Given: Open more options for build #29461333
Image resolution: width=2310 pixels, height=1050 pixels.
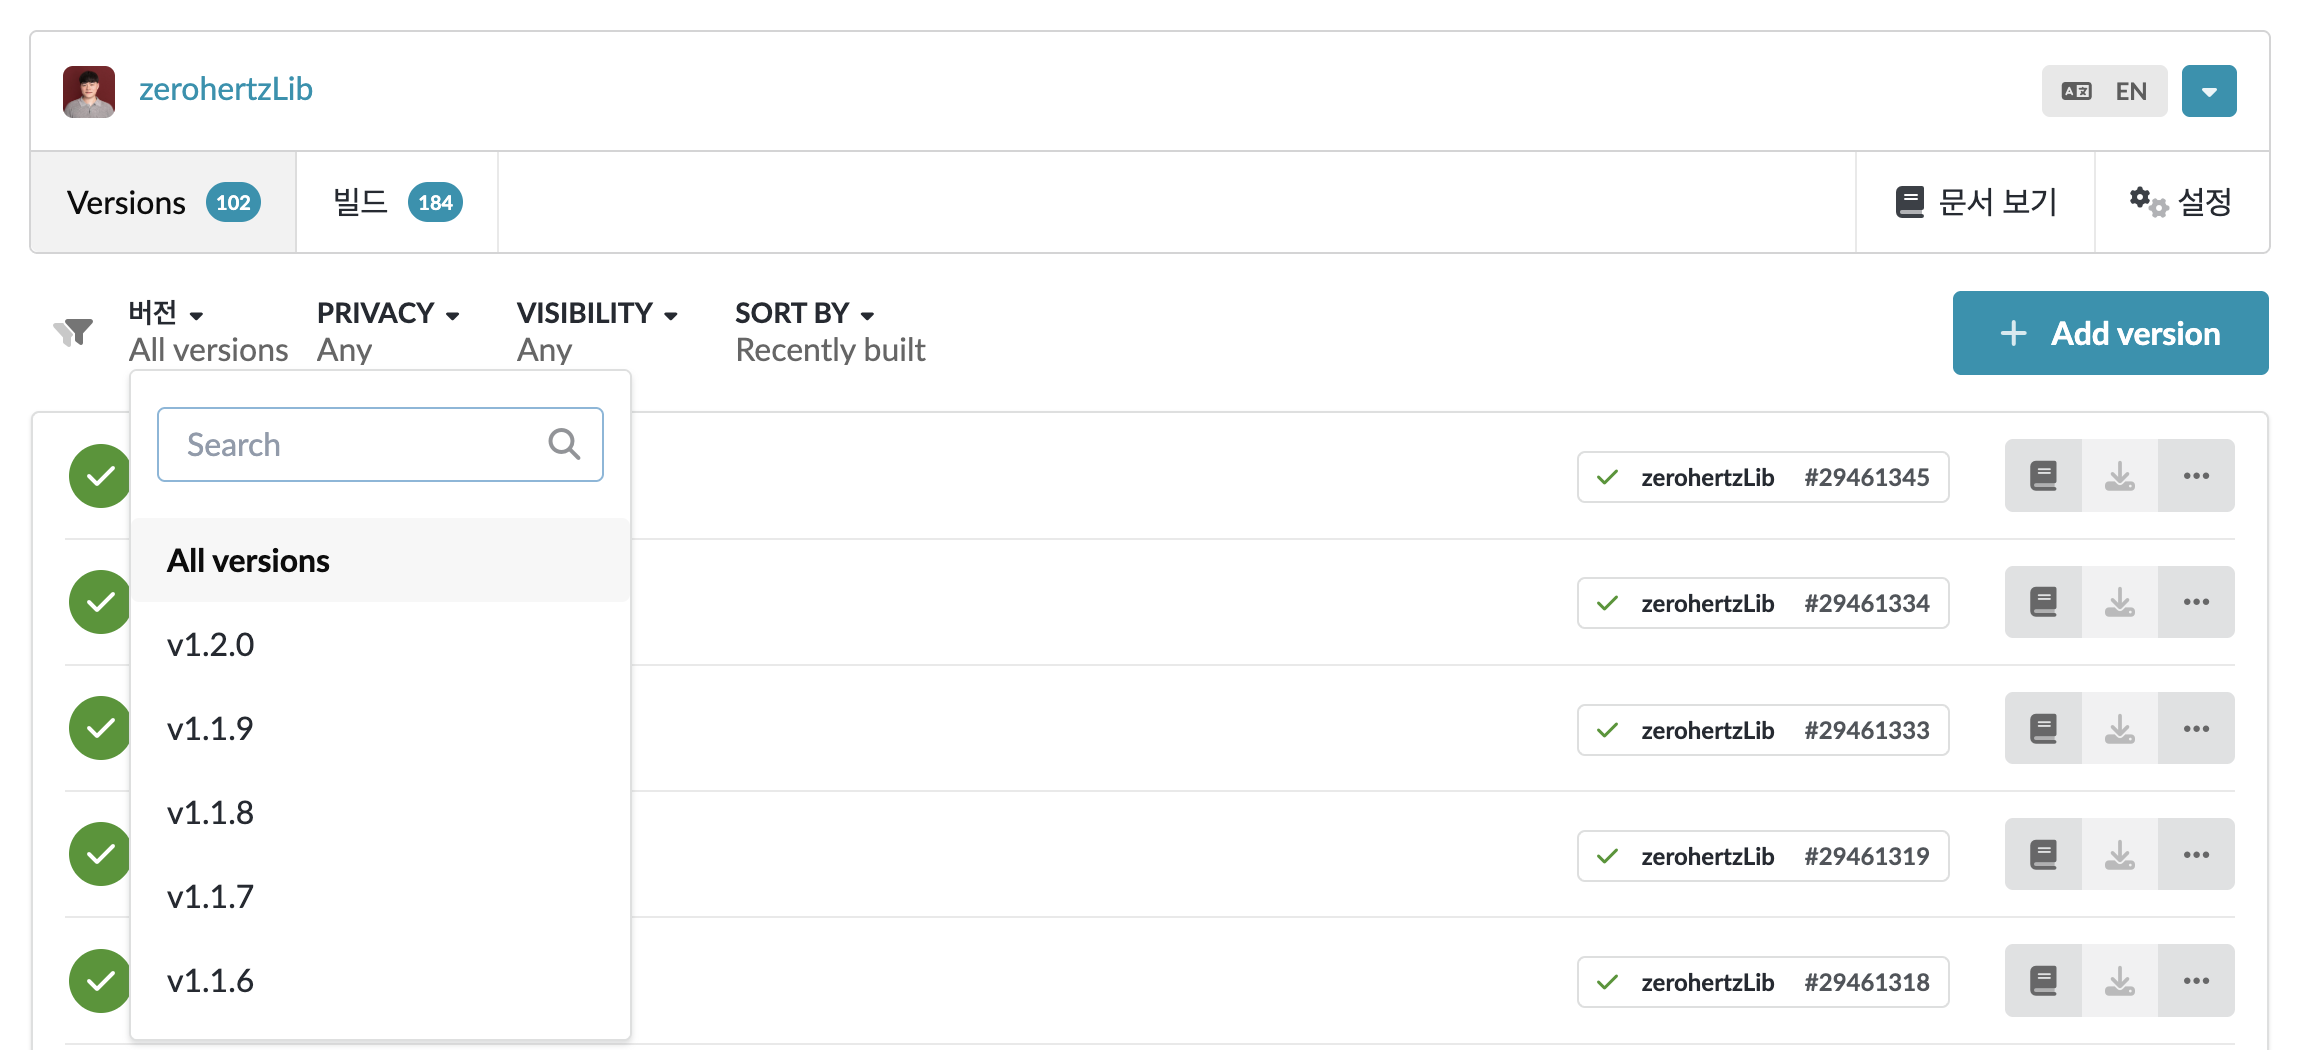Looking at the screenshot, I should [2196, 728].
